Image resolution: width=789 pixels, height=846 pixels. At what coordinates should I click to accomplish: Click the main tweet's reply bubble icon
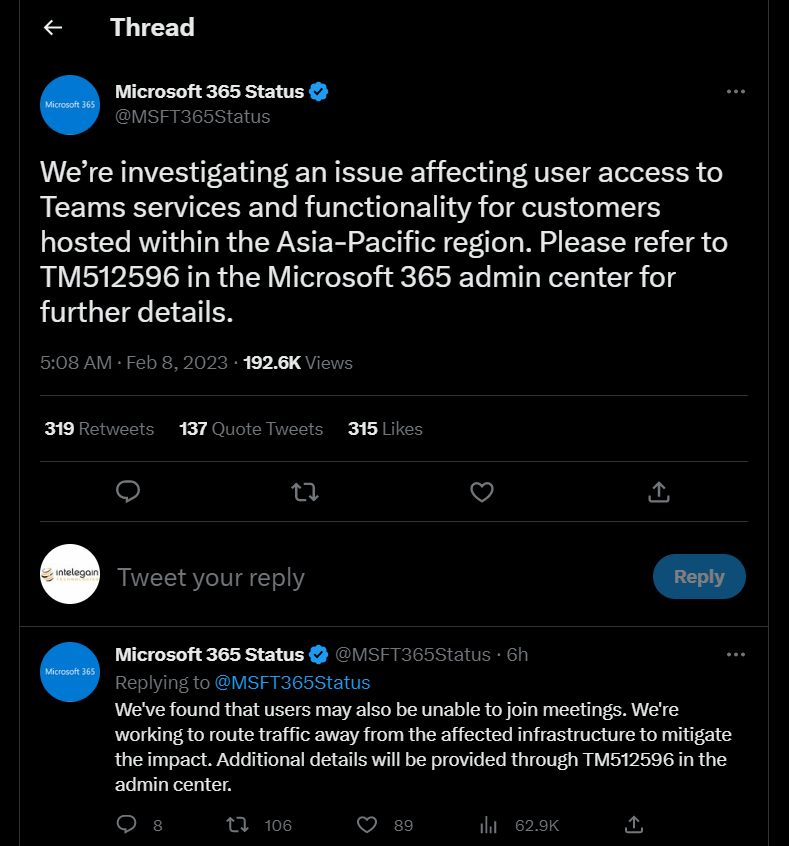tap(128, 492)
